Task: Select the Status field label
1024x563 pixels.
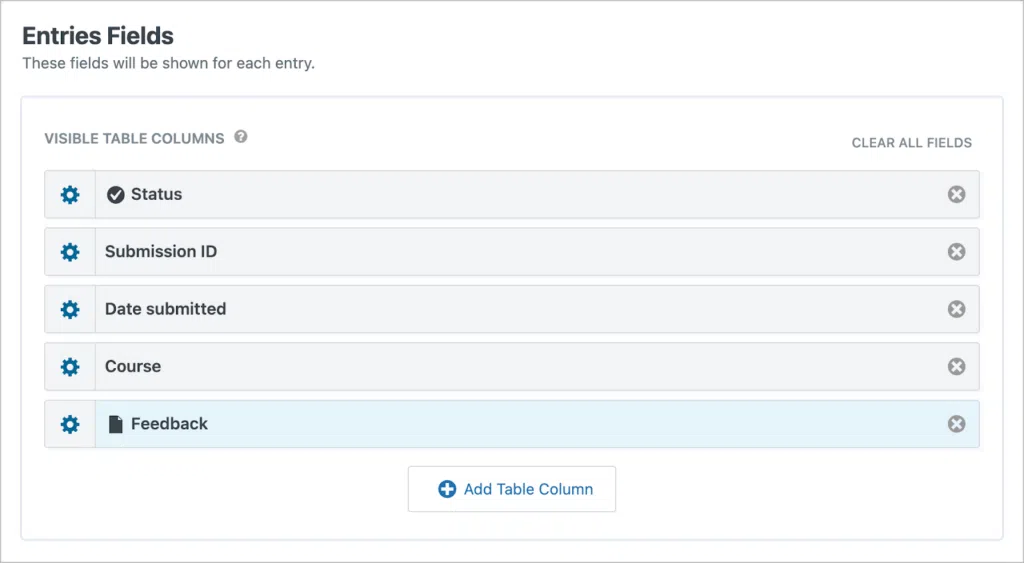Action: click(157, 194)
